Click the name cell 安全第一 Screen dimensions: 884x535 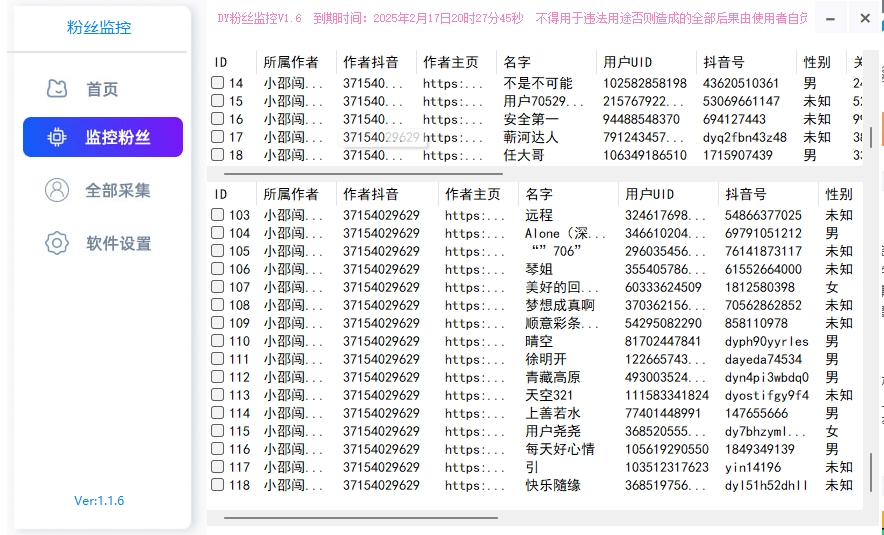coord(531,120)
